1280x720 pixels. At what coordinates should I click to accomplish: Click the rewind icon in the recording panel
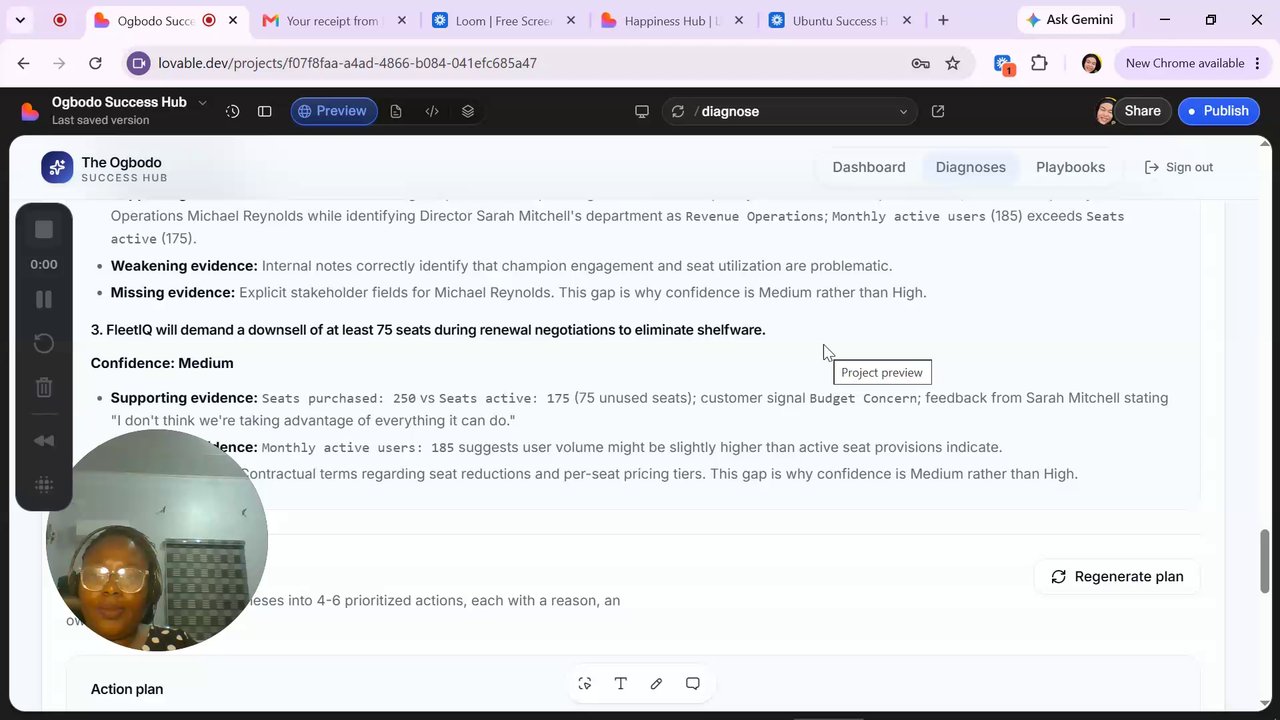pos(44,441)
